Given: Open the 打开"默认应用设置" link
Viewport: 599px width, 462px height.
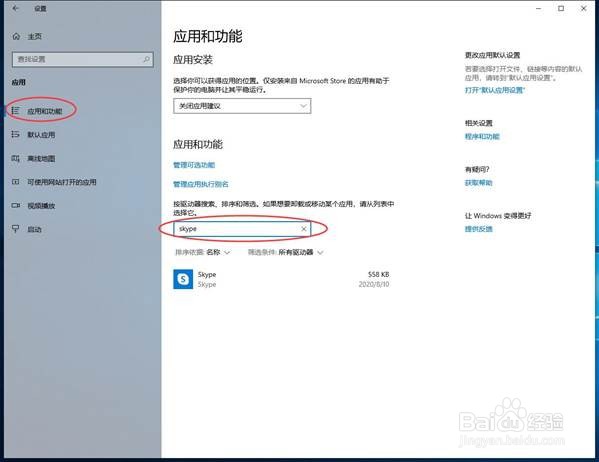Looking at the screenshot, I should coord(495,90).
